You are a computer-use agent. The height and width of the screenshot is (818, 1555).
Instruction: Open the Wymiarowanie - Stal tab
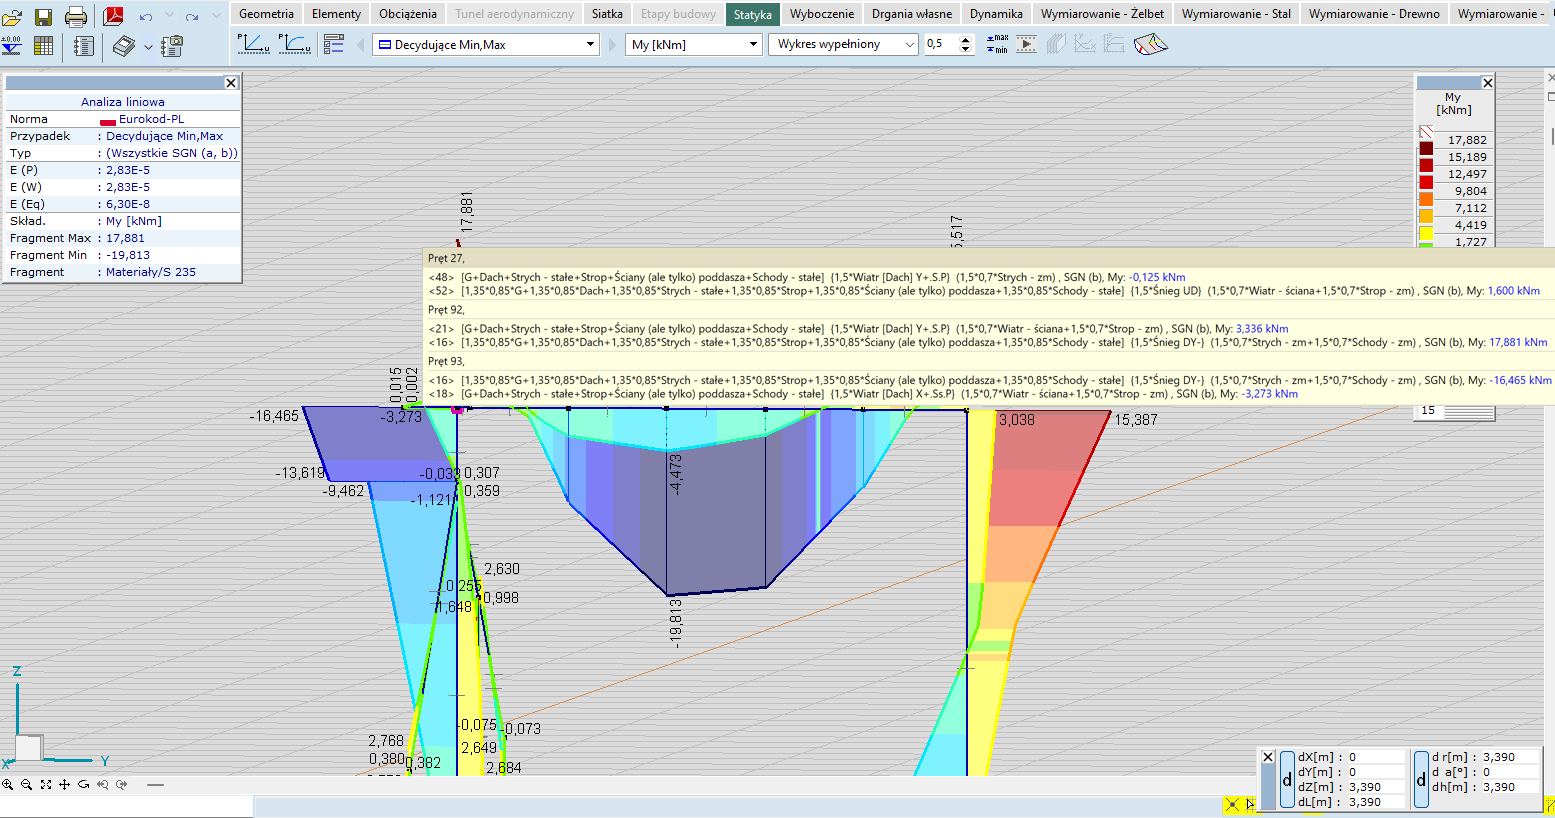(1236, 14)
